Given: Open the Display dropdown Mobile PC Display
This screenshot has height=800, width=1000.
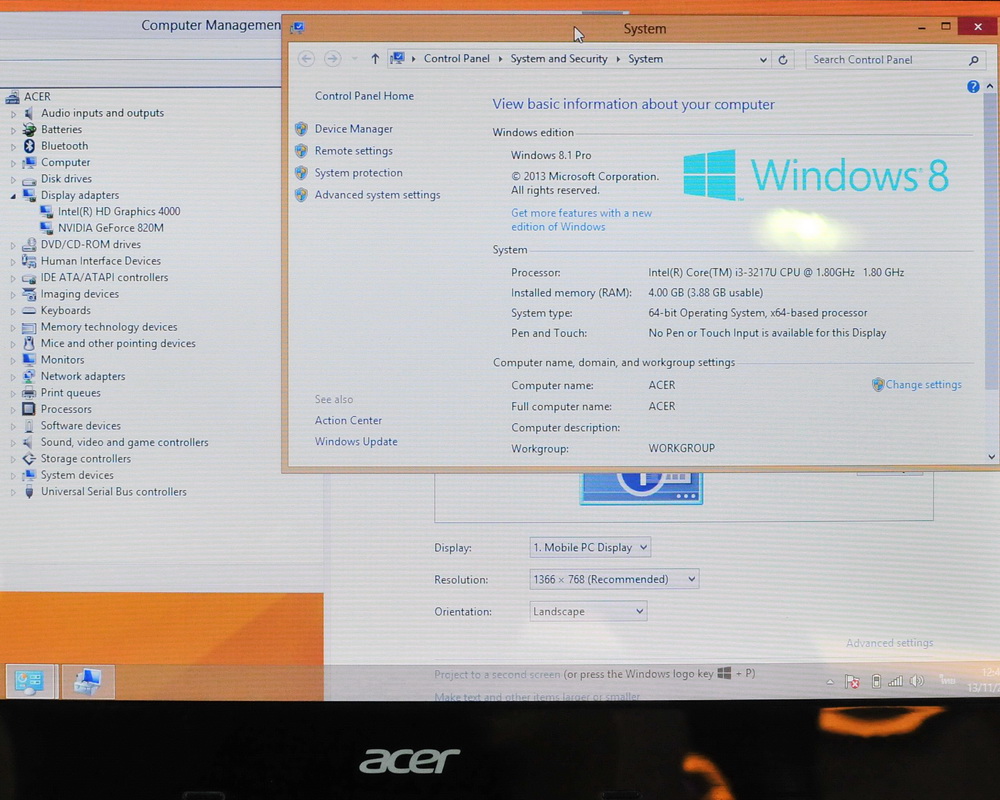Looking at the screenshot, I should 590,547.
